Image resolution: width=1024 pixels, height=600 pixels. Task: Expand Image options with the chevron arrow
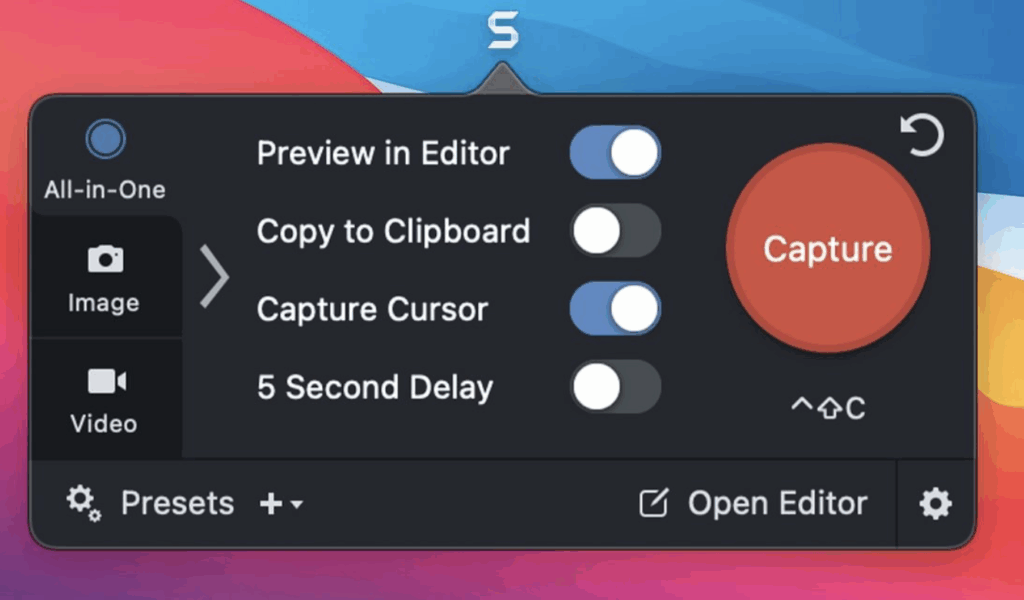pyautogui.click(x=214, y=276)
